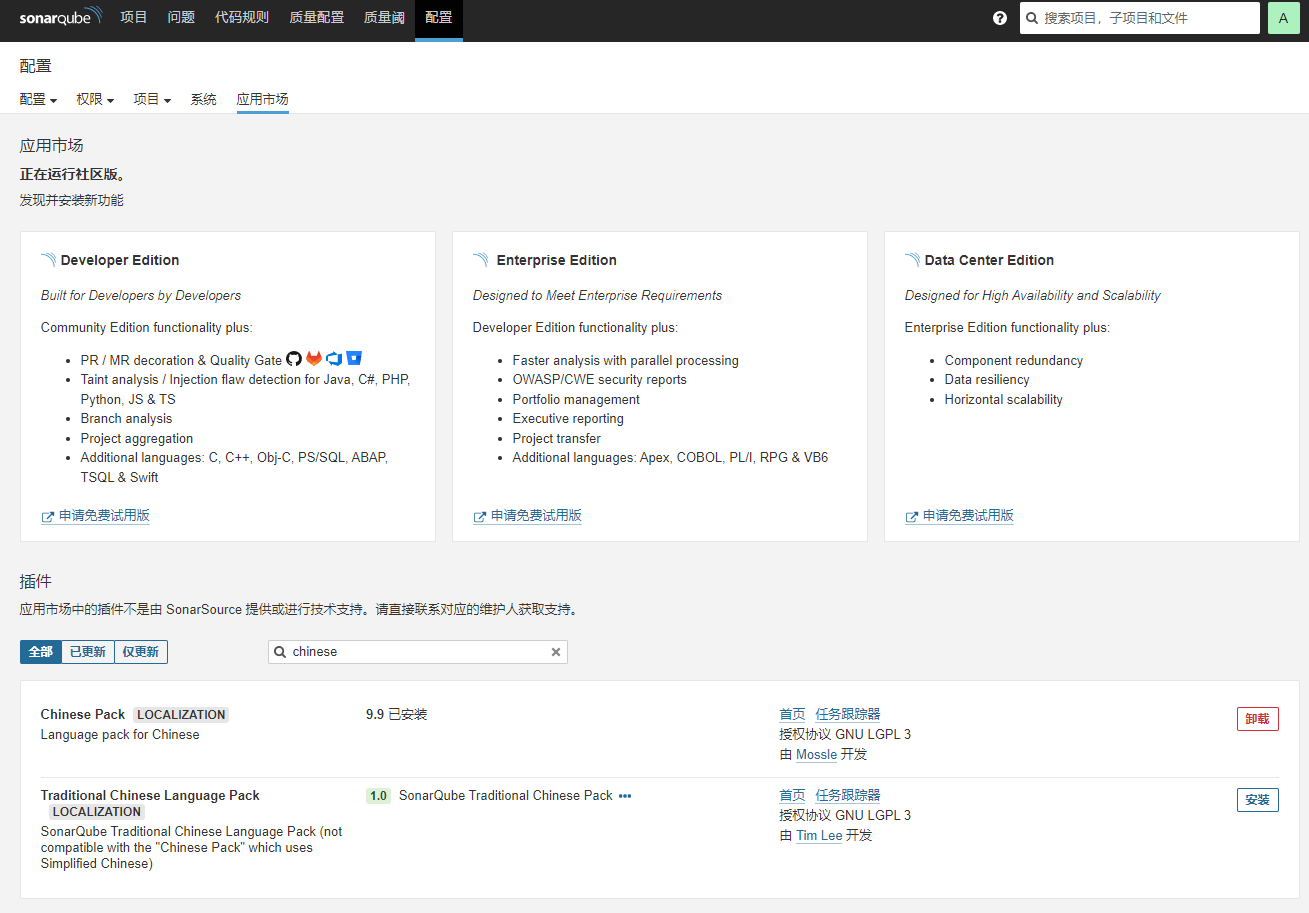This screenshot has height=913, width=1309.
Task: Click the Bitbucket icon in Developer Edition
Action: pyautogui.click(x=354, y=359)
